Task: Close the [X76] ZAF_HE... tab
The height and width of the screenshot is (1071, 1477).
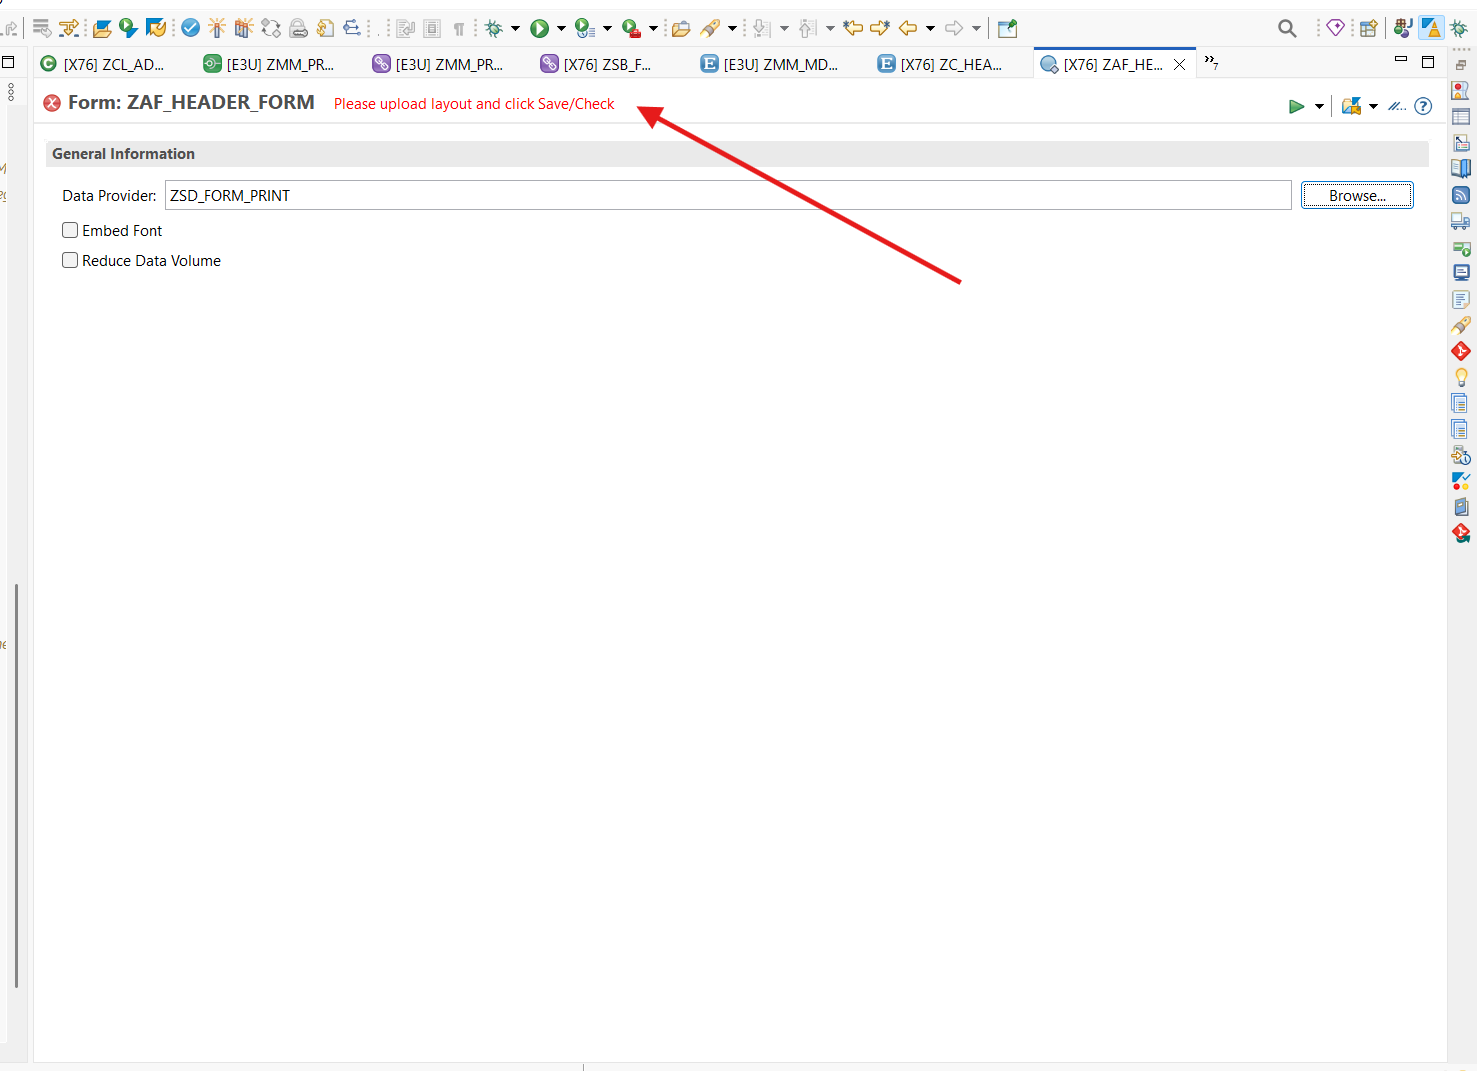Action: (1179, 64)
